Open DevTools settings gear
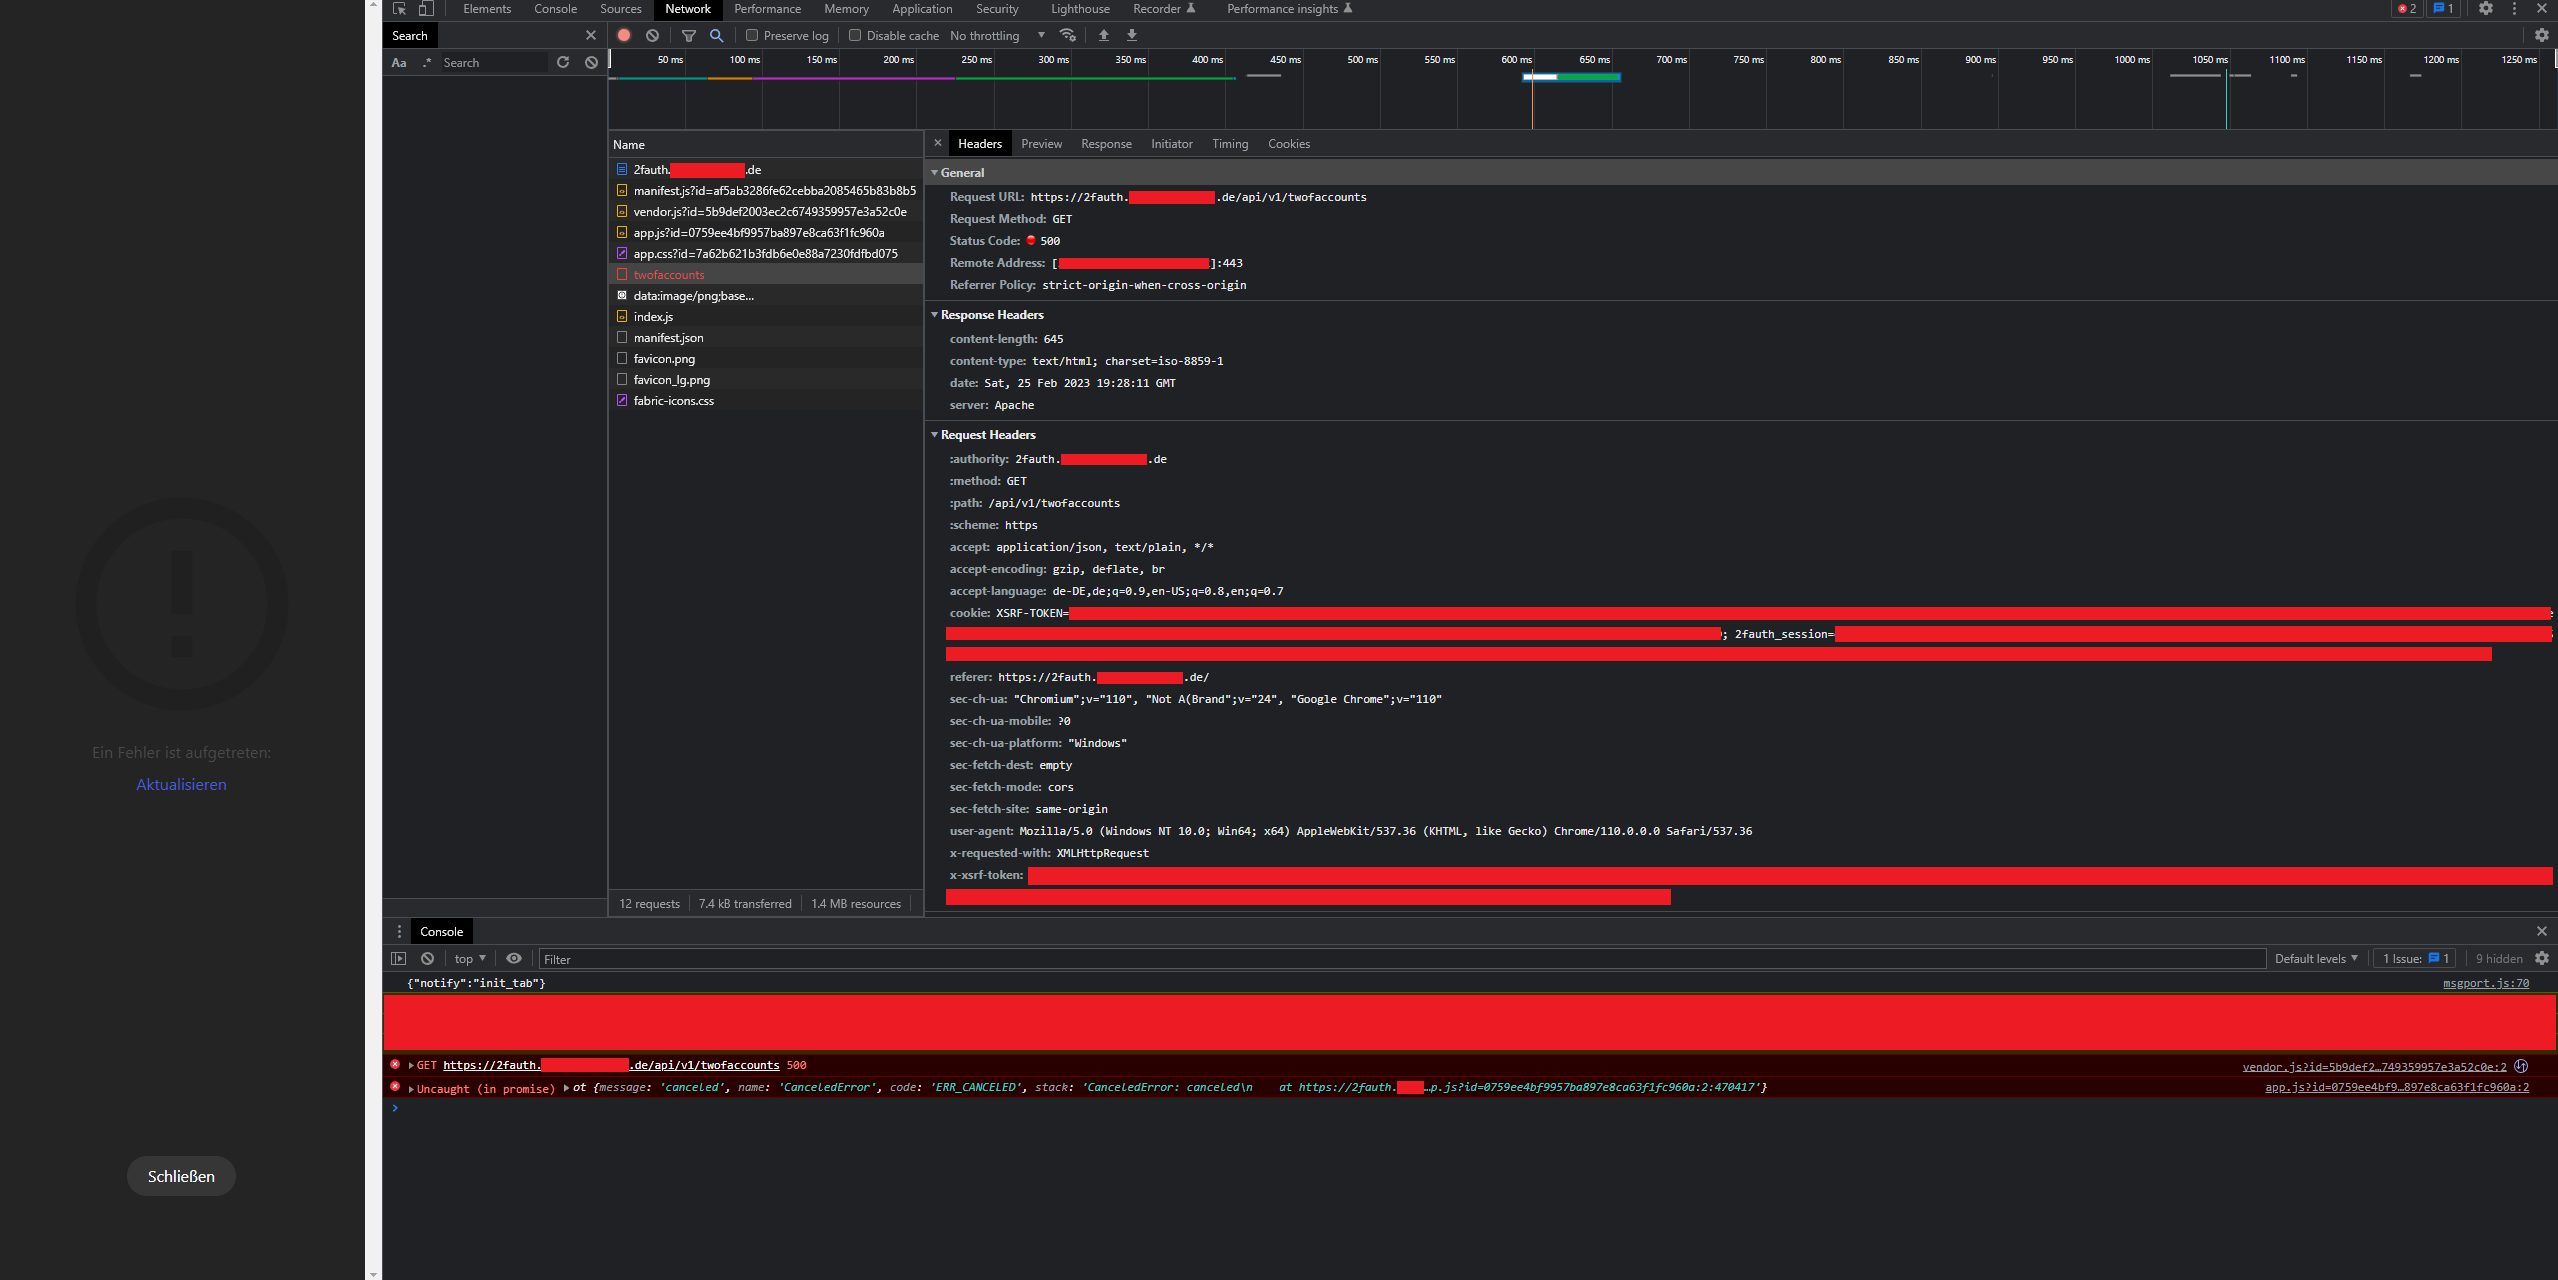Image resolution: width=2558 pixels, height=1280 pixels. pos(2487,9)
